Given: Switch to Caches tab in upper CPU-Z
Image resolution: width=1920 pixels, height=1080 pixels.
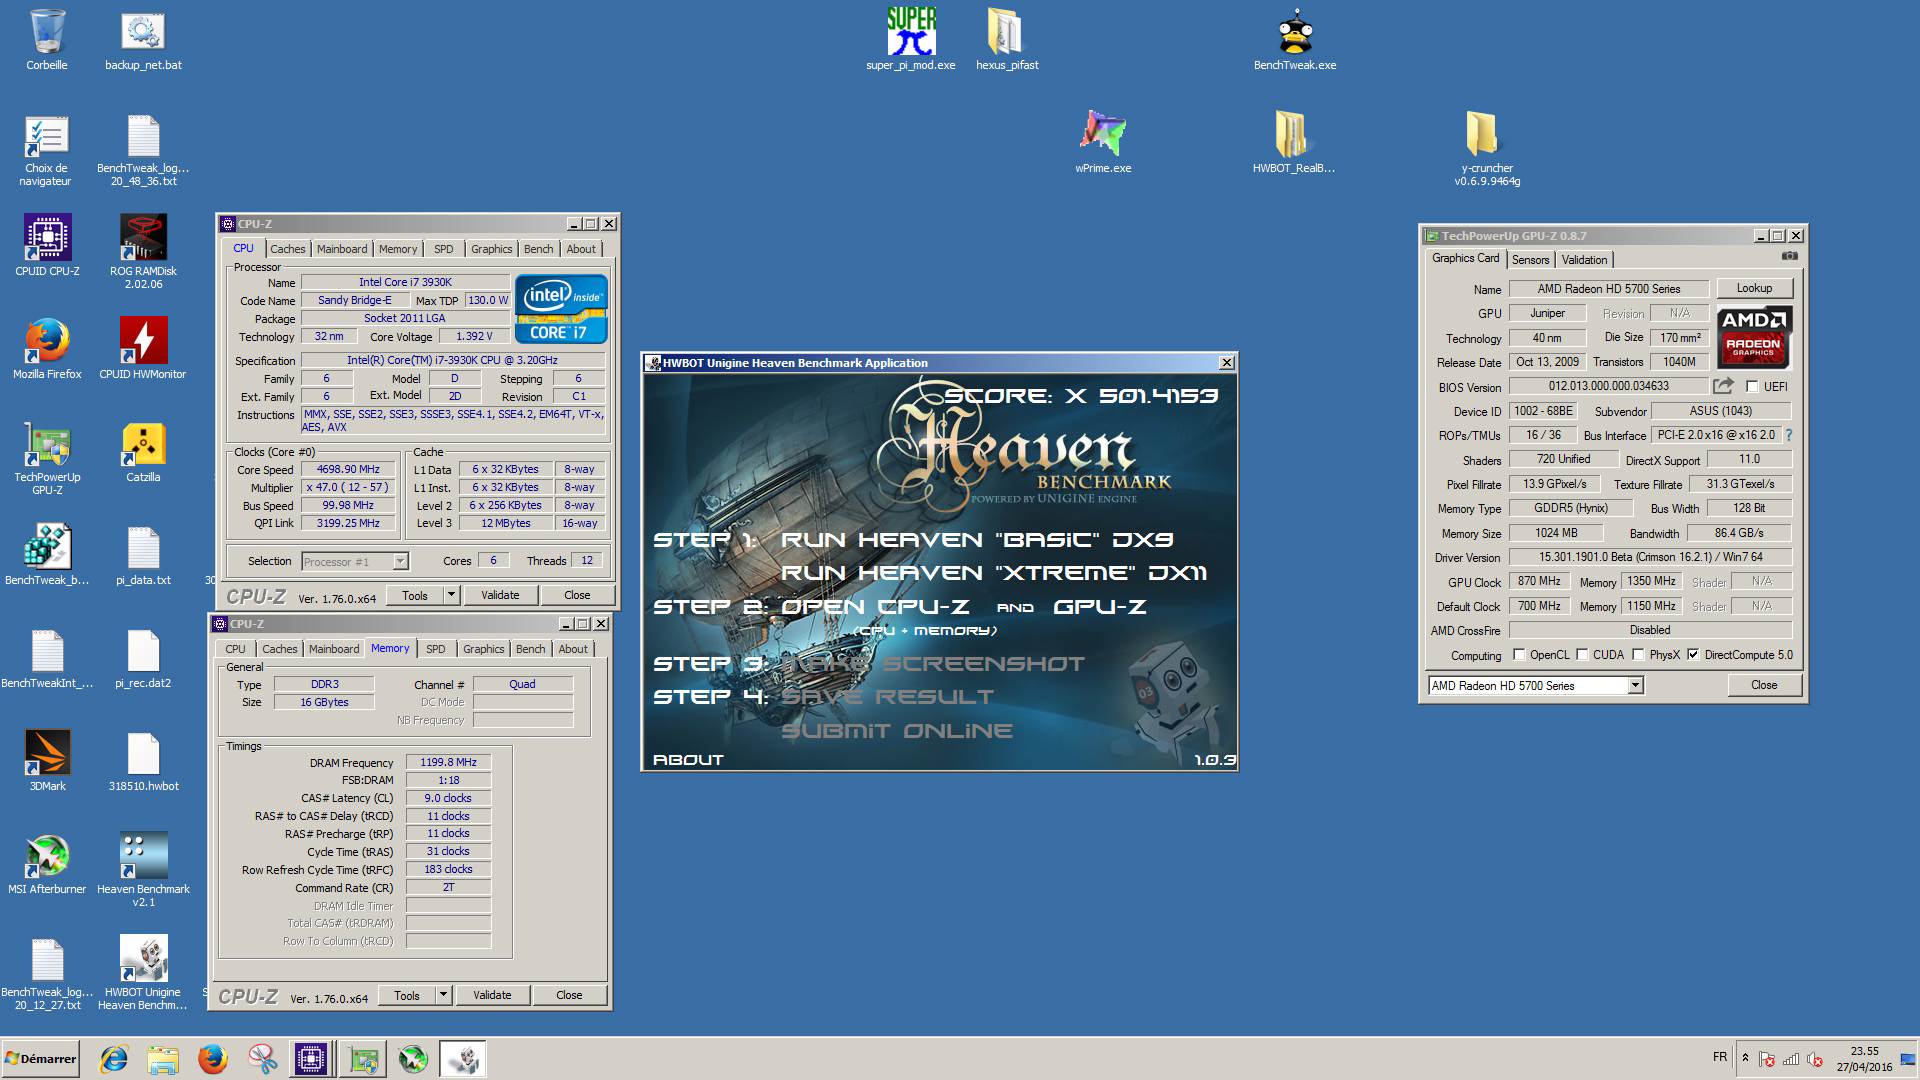Looking at the screenshot, I should pos(288,249).
